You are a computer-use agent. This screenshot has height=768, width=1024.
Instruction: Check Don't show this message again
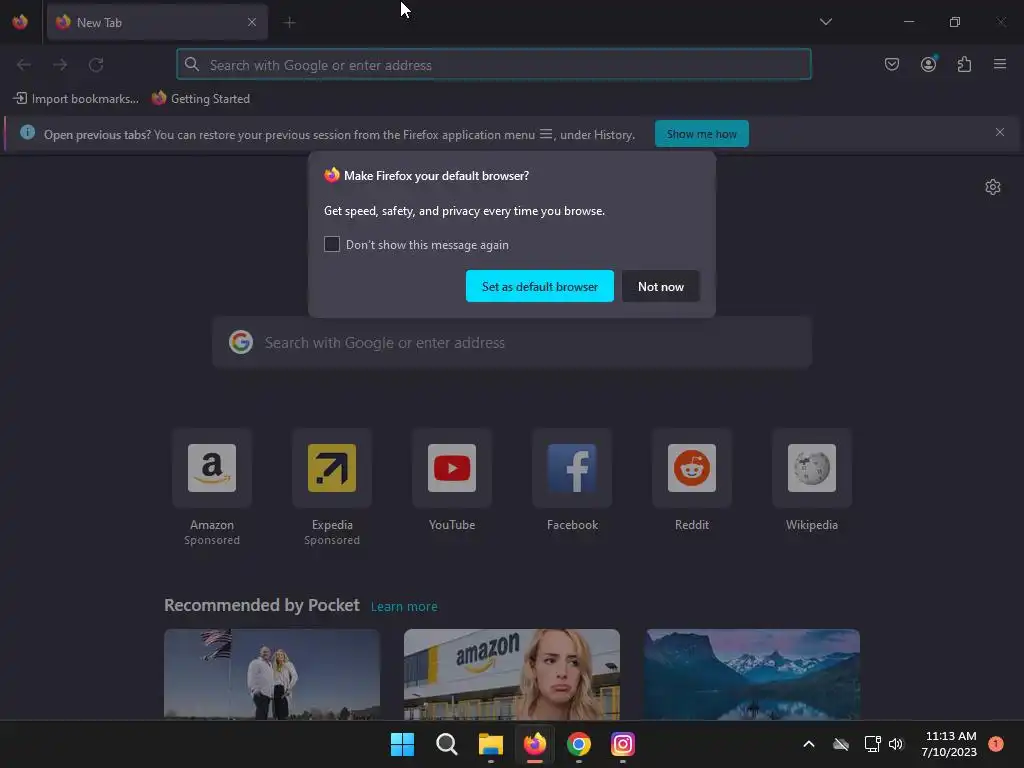pyautogui.click(x=332, y=244)
